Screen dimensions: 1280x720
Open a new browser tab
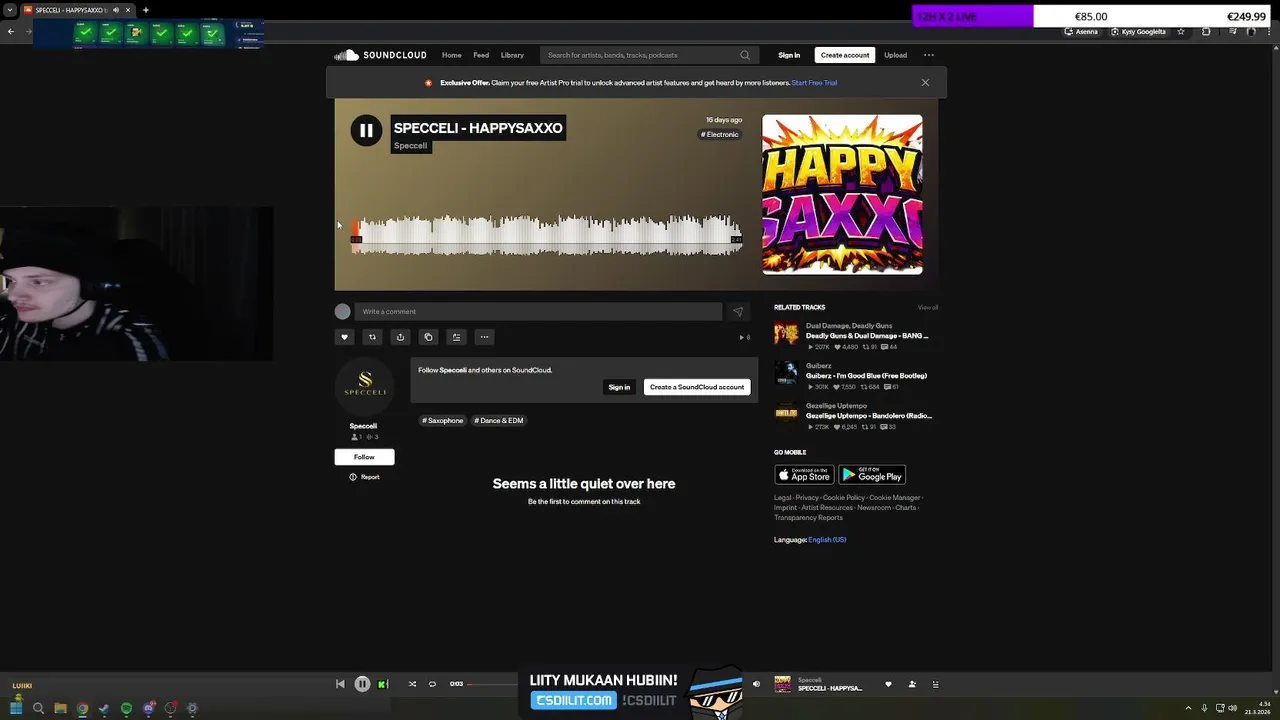[146, 10]
